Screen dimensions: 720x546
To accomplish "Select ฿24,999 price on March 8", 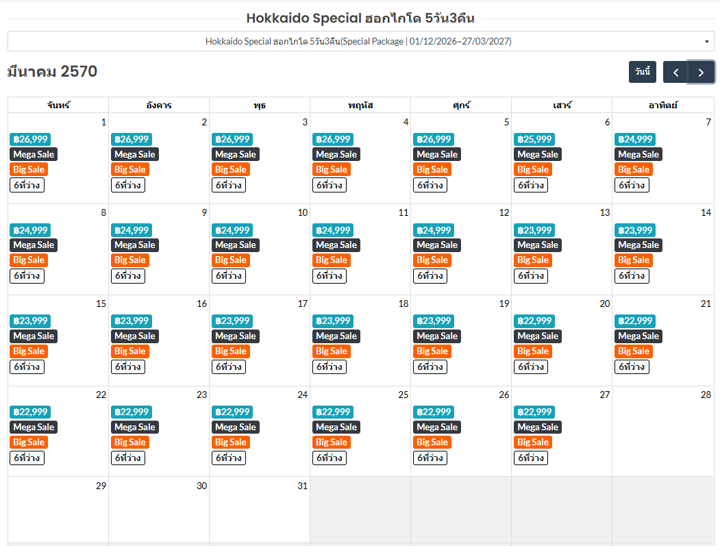I will click(x=30, y=230).
